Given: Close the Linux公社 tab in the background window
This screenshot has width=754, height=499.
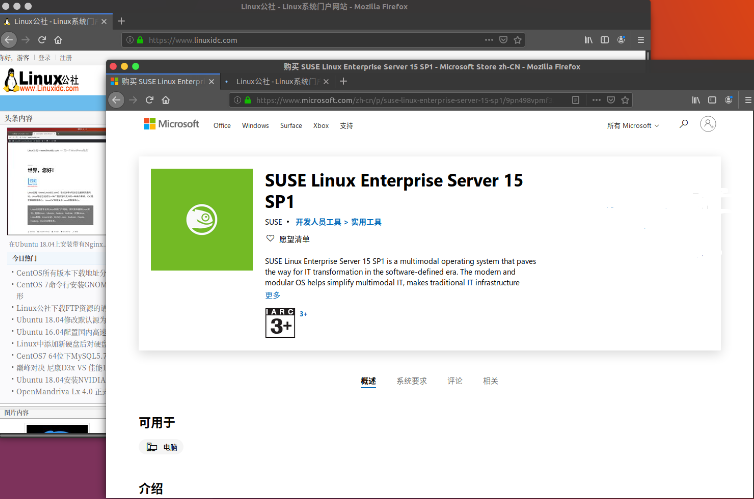Looking at the screenshot, I should tap(104, 22).
